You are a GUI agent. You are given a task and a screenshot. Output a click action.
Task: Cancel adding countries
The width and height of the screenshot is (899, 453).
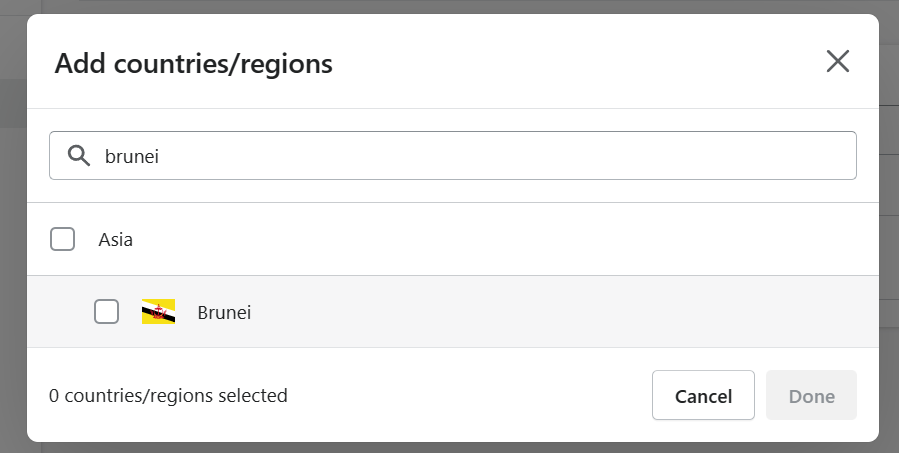click(x=703, y=395)
